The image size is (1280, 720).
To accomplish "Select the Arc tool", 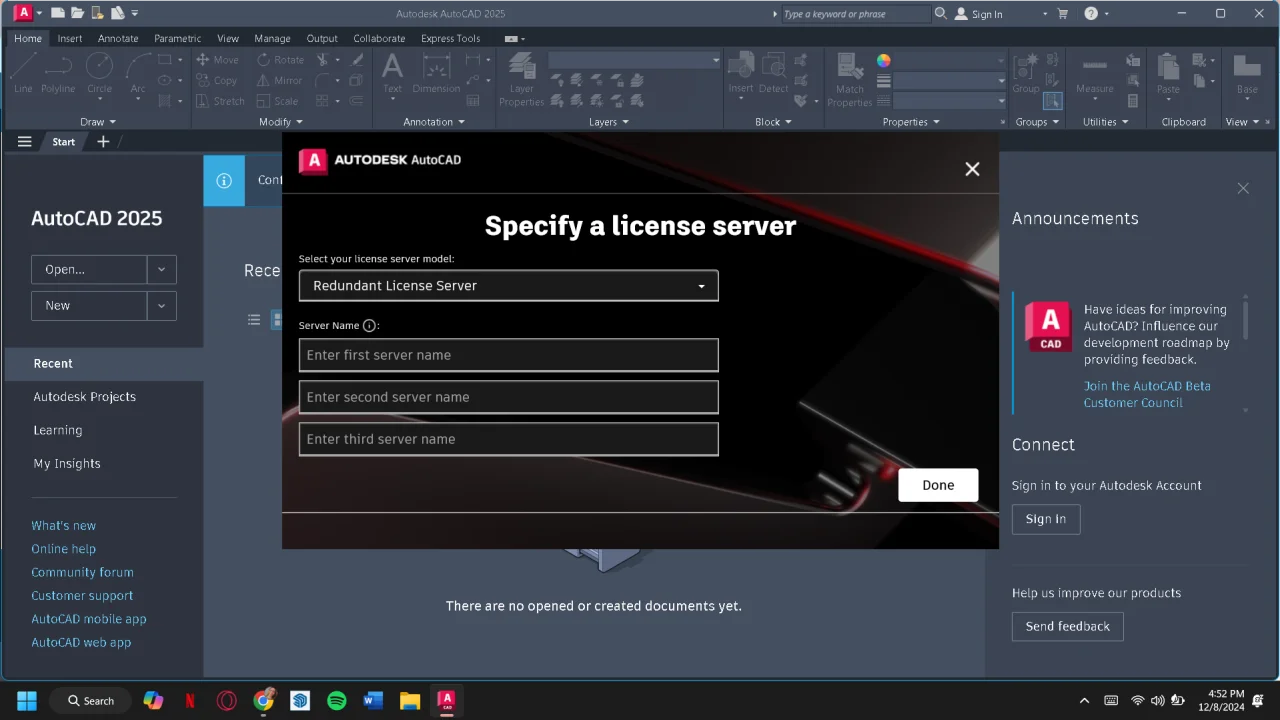I will (x=138, y=74).
